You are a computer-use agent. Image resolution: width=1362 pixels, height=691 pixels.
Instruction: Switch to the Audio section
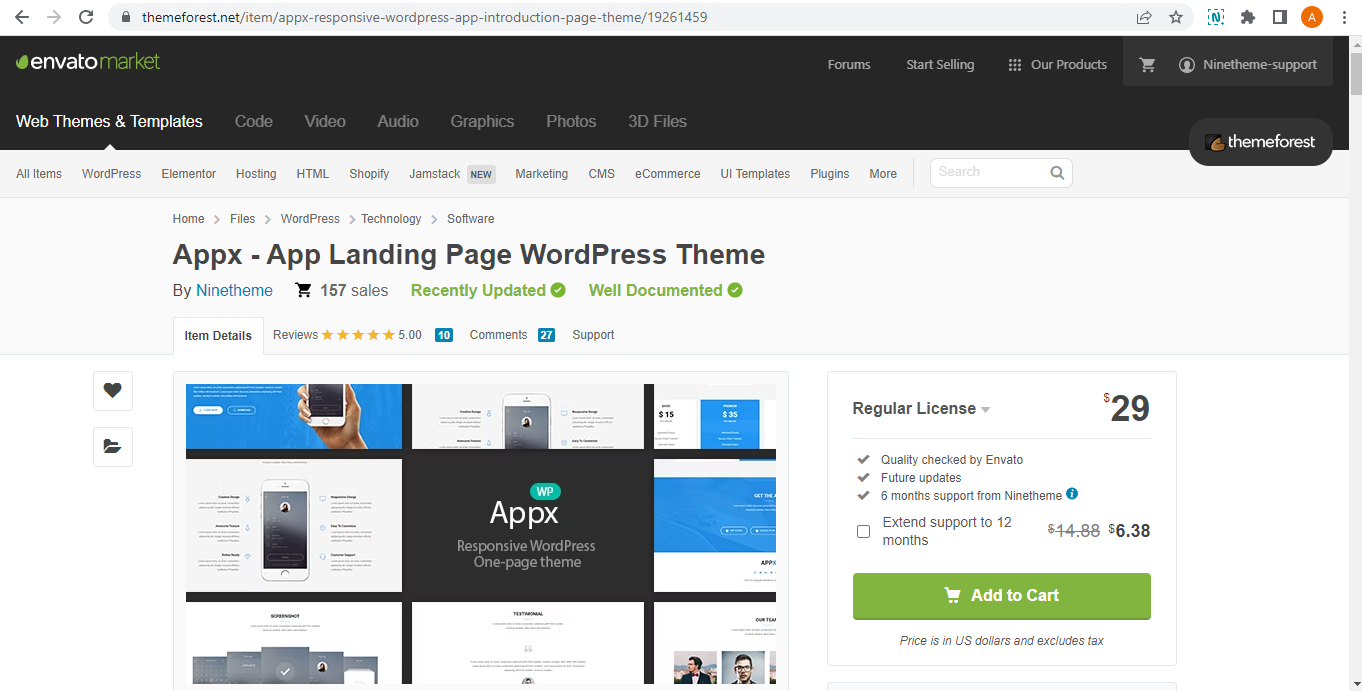coord(398,122)
